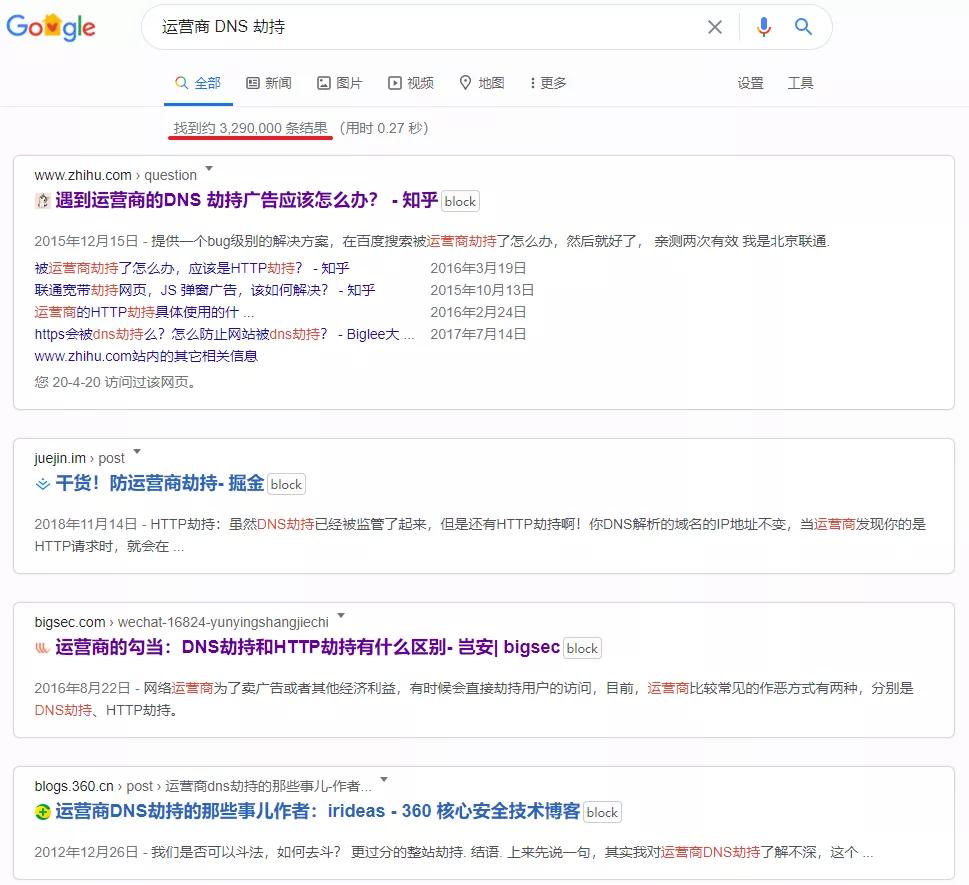The width and height of the screenshot is (969, 885).
Task: Expand the arrow next to www.zhihu.com breadcrumb
Action: [x=208, y=170]
